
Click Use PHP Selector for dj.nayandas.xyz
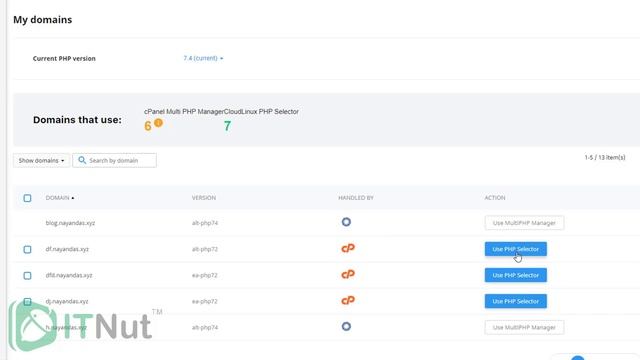pos(516,301)
